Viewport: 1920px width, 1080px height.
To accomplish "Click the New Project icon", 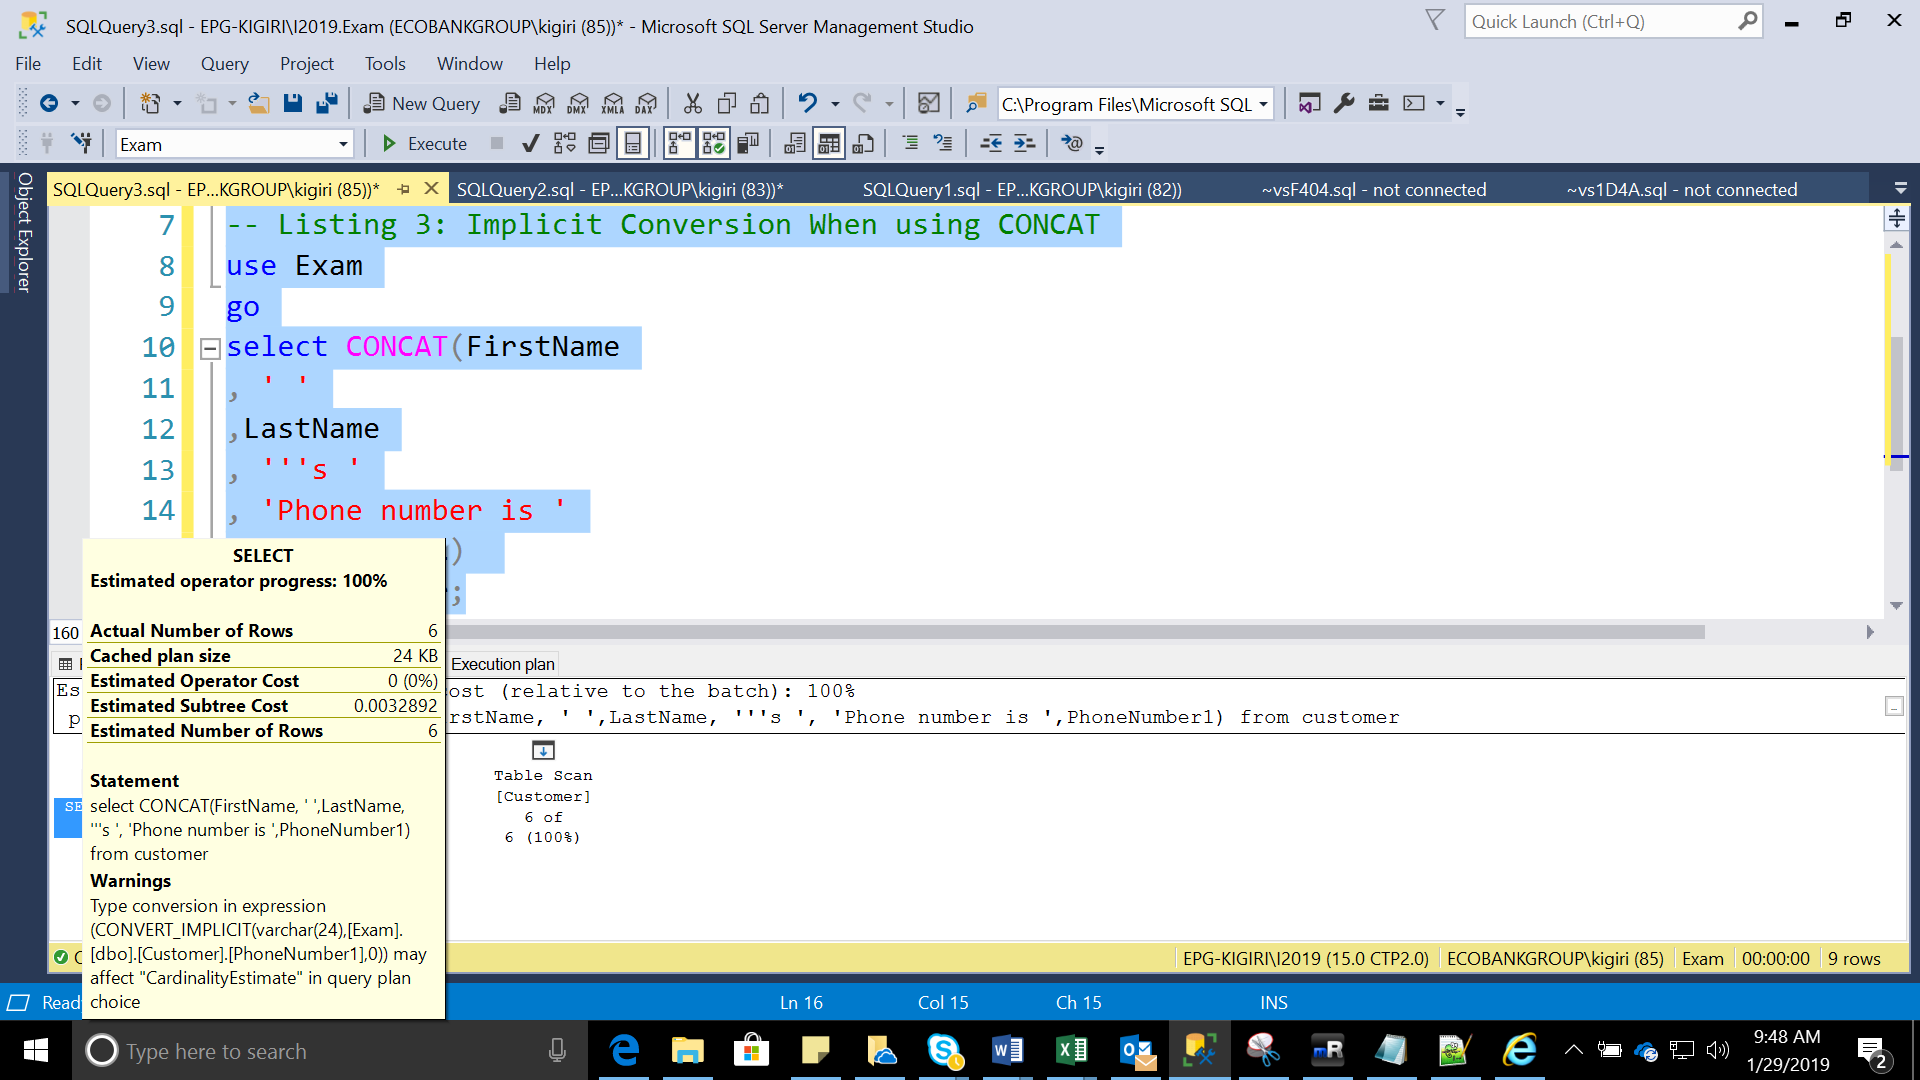I will click(x=150, y=103).
